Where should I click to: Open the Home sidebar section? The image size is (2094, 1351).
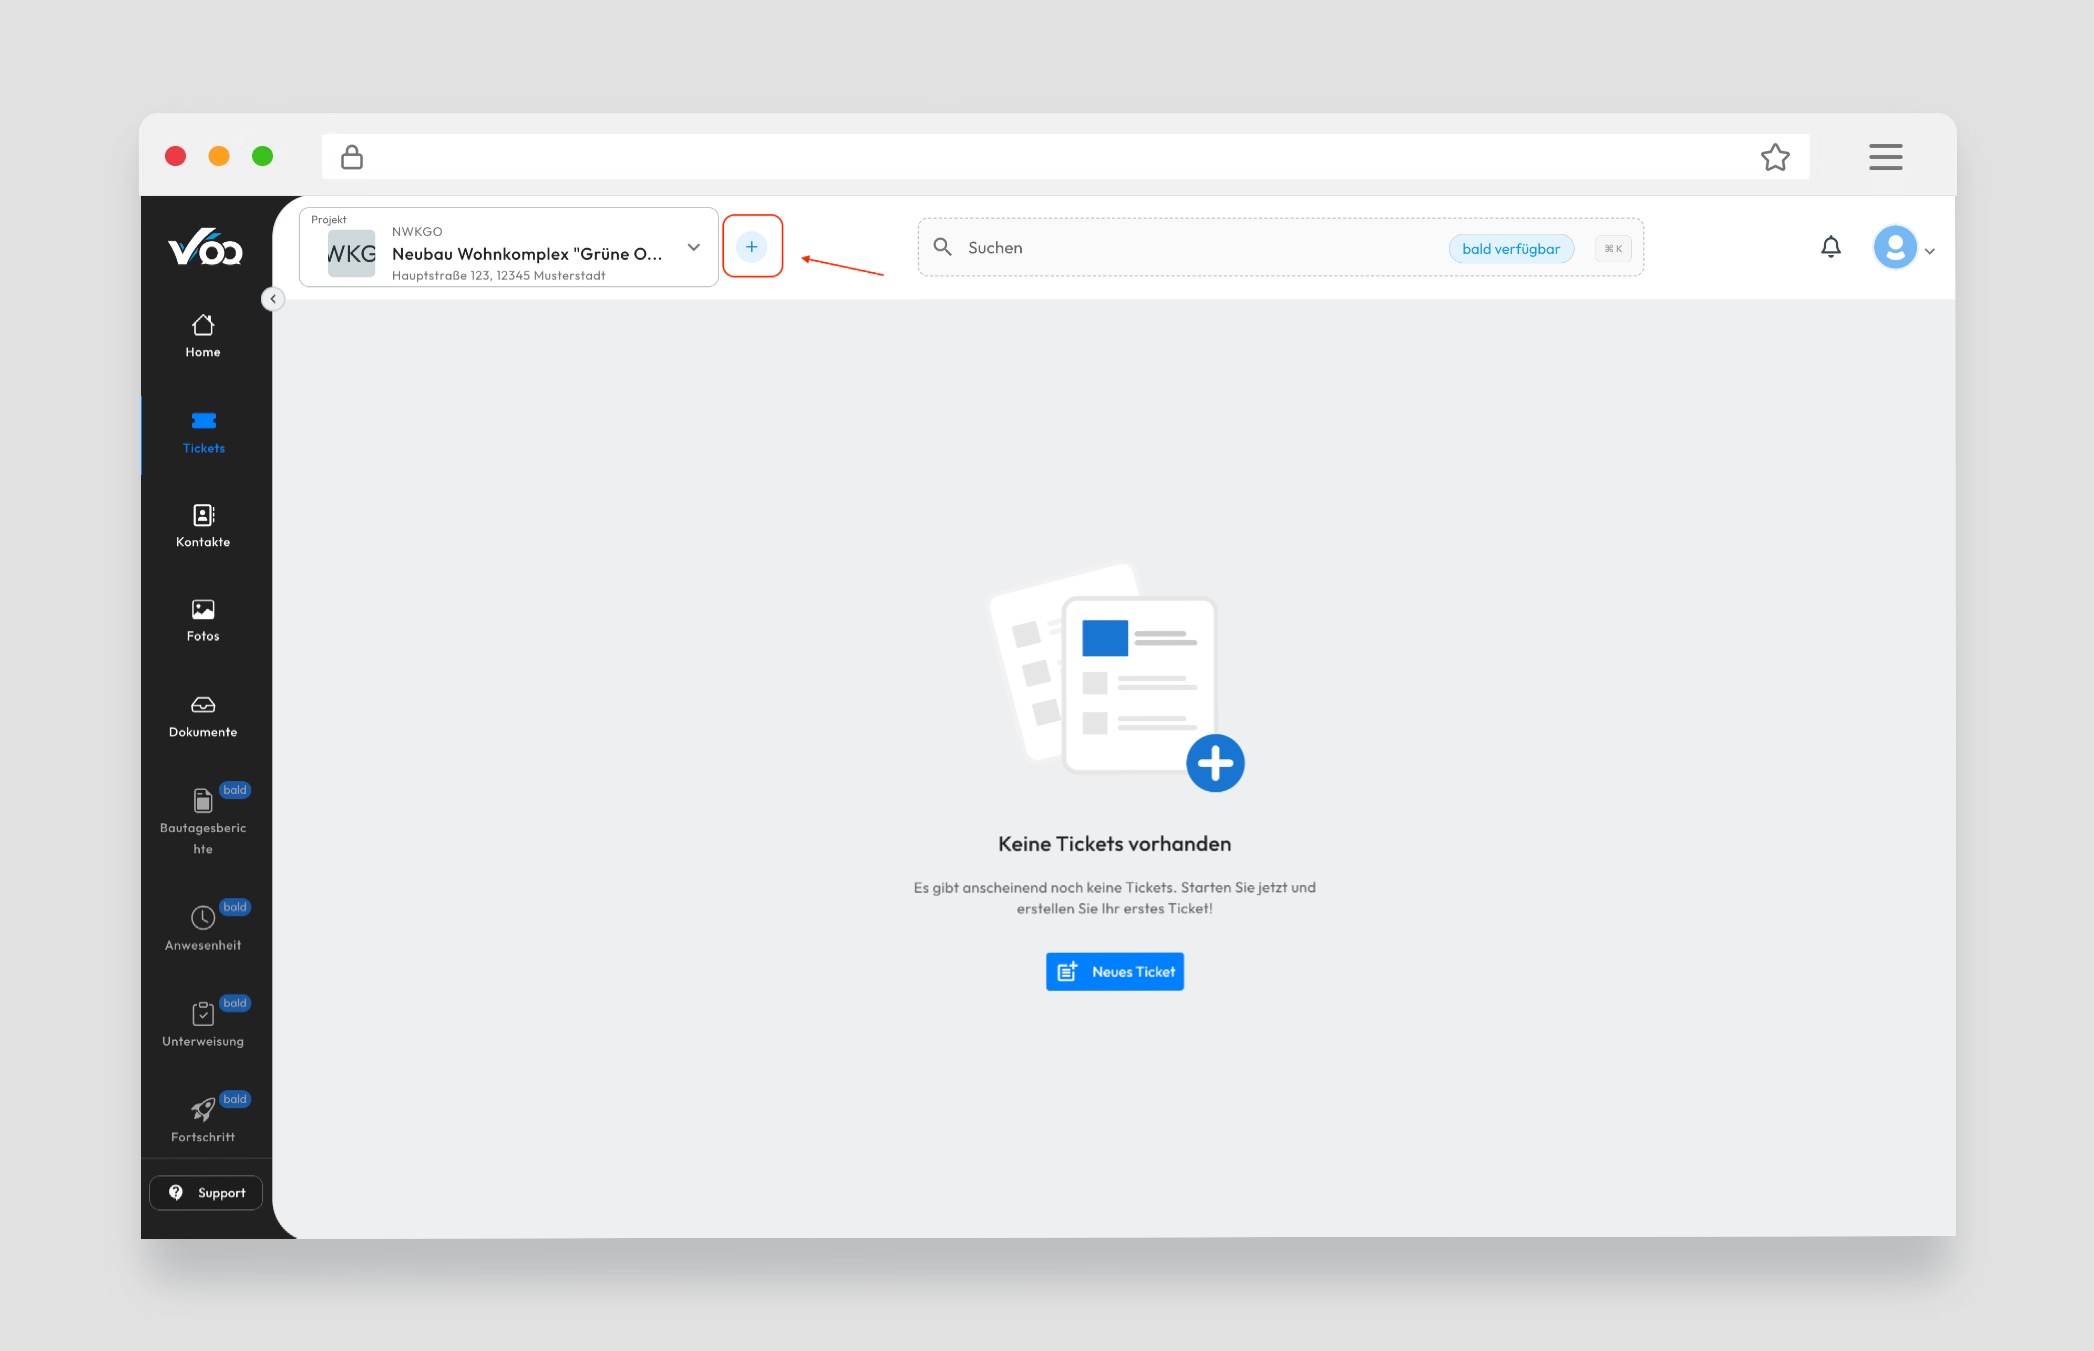point(203,336)
